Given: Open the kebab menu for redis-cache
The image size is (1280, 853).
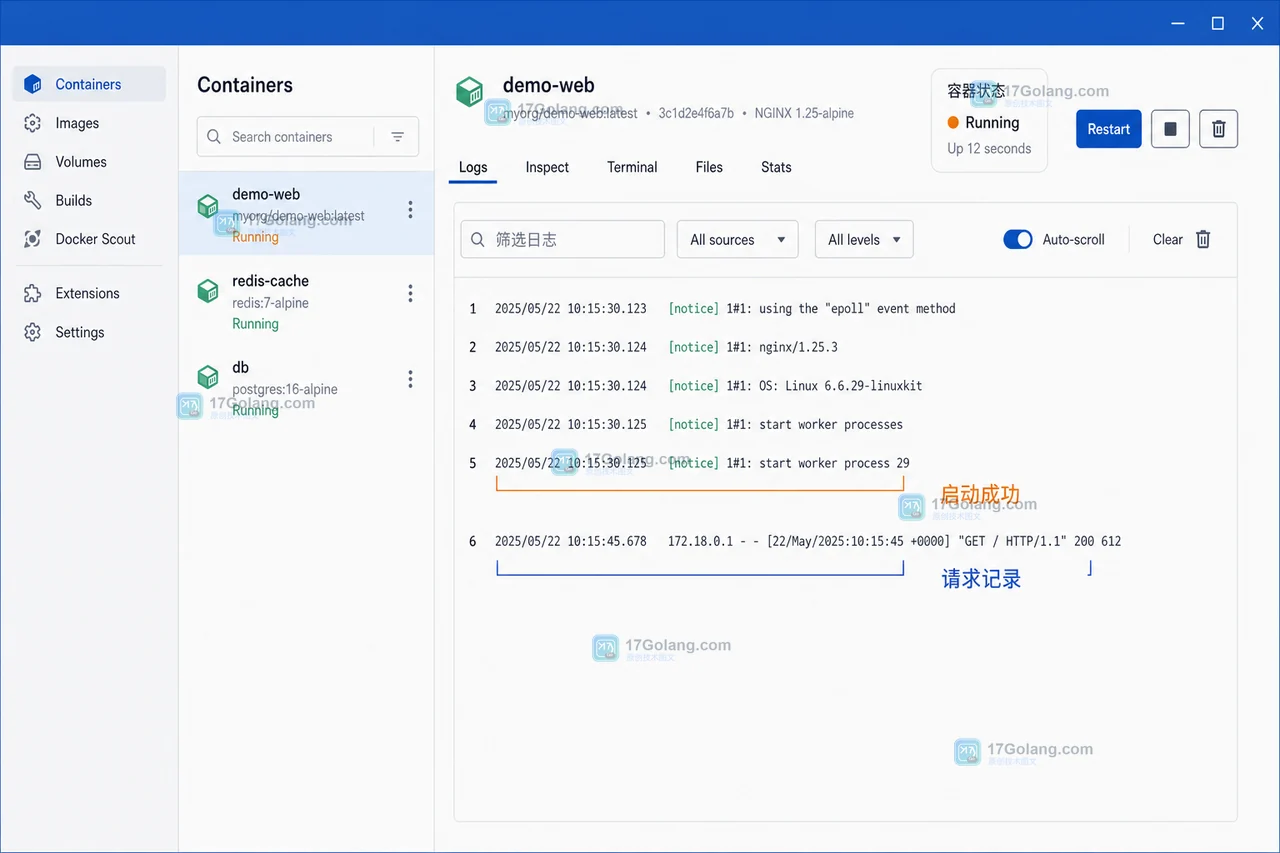Looking at the screenshot, I should point(410,293).
